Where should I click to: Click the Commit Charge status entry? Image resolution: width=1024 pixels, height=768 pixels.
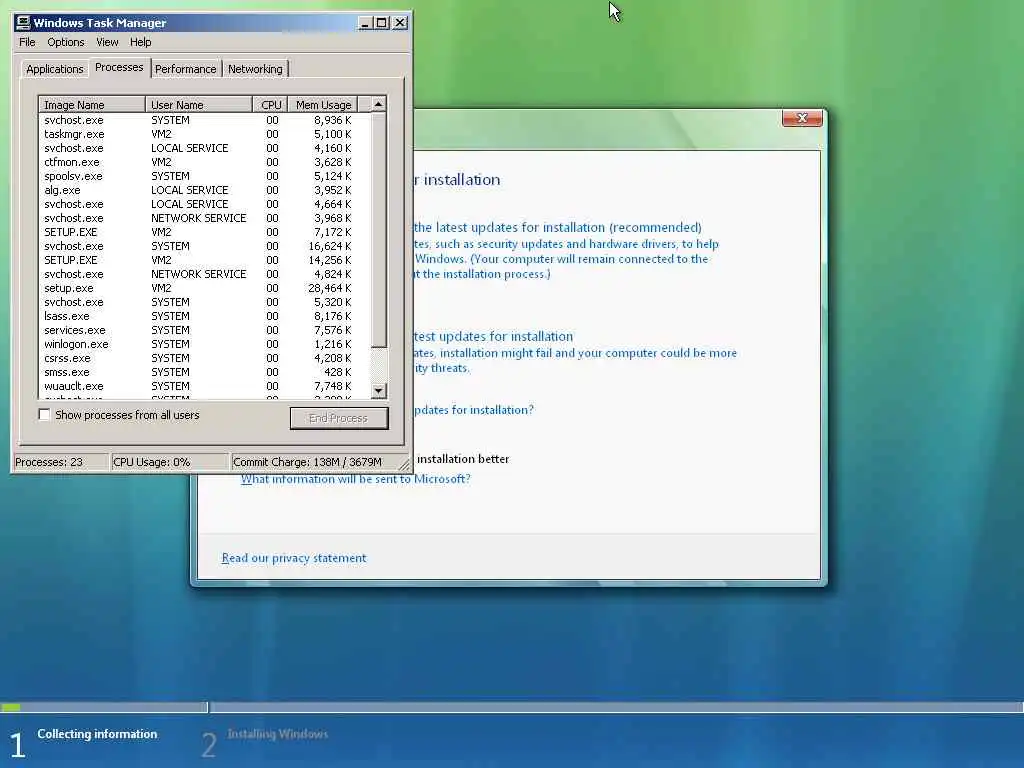tap(313, 462)
